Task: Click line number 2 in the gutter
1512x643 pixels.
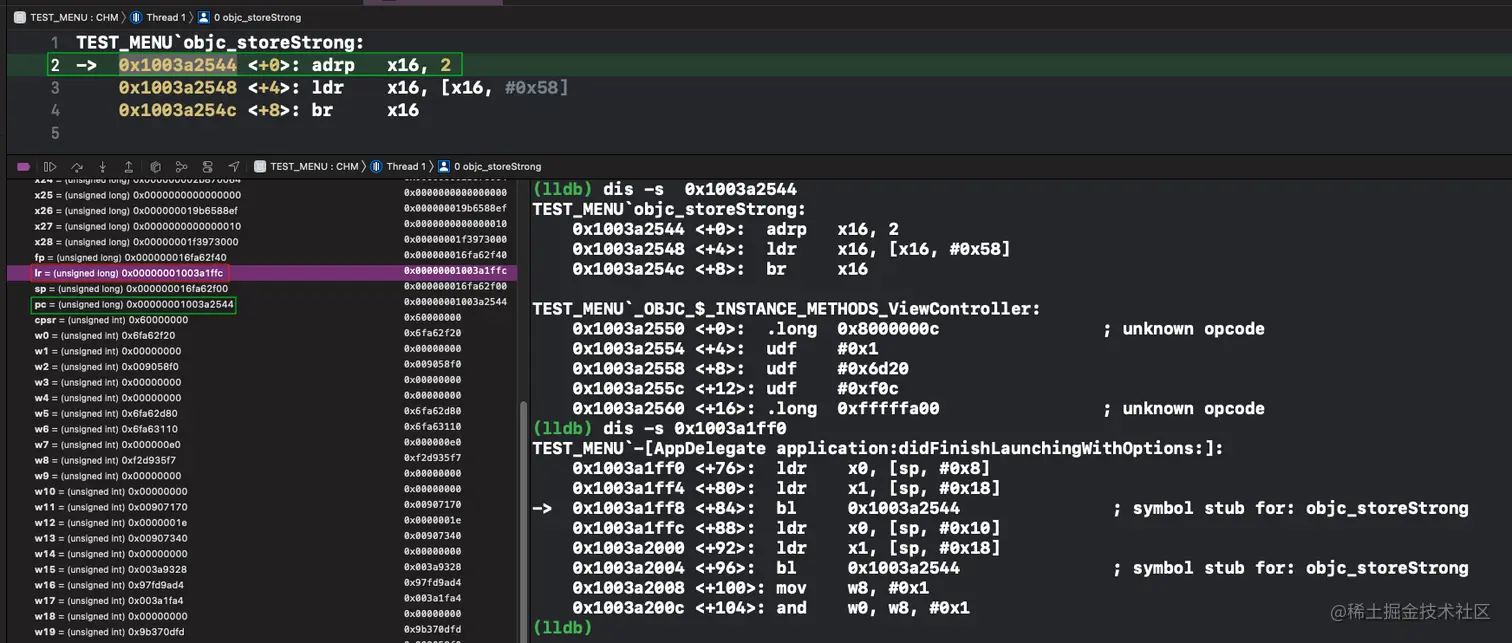Action: [x=55, y=66]
